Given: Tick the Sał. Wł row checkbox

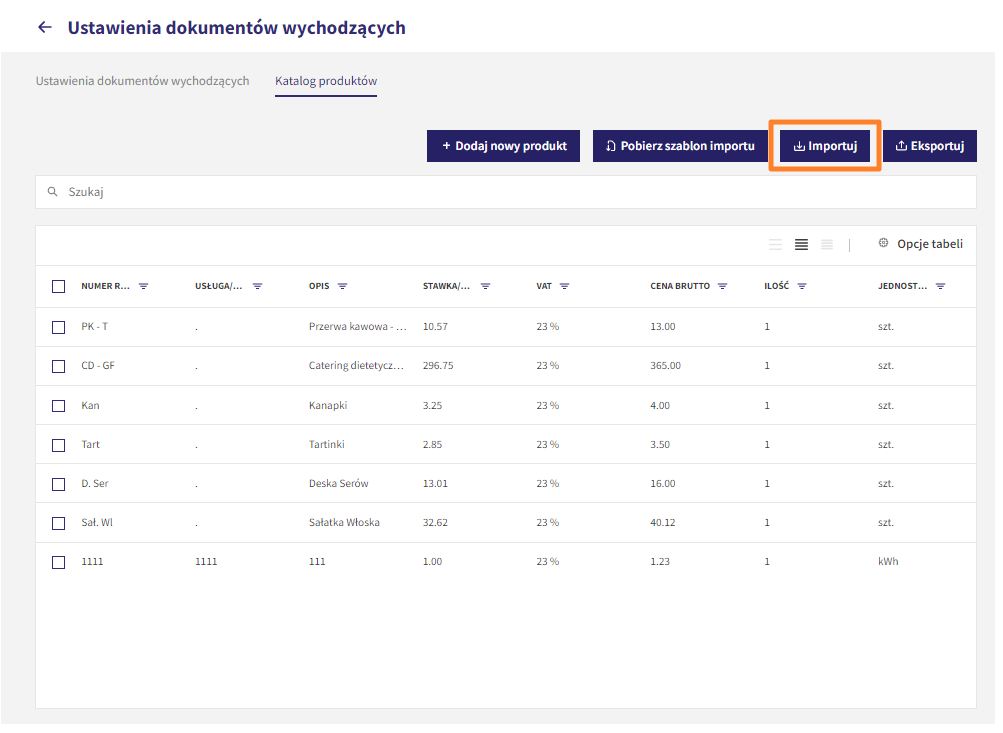Looking at the screenshot, I should tap(58, 523).
